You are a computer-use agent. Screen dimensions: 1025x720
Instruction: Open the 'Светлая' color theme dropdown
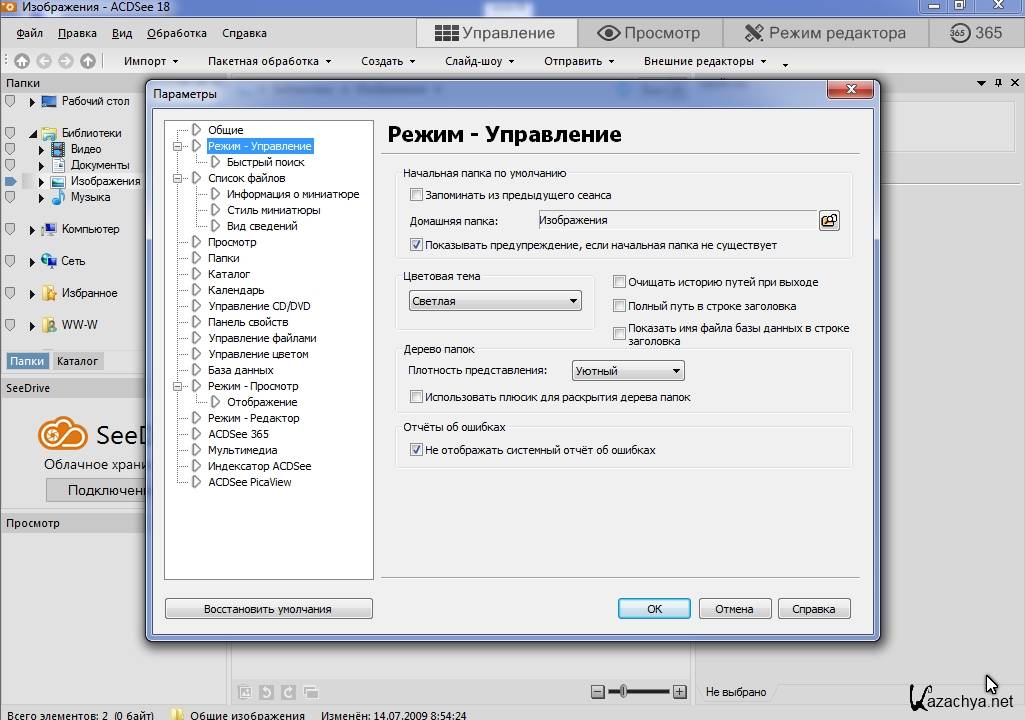click(x=495, y=301)
